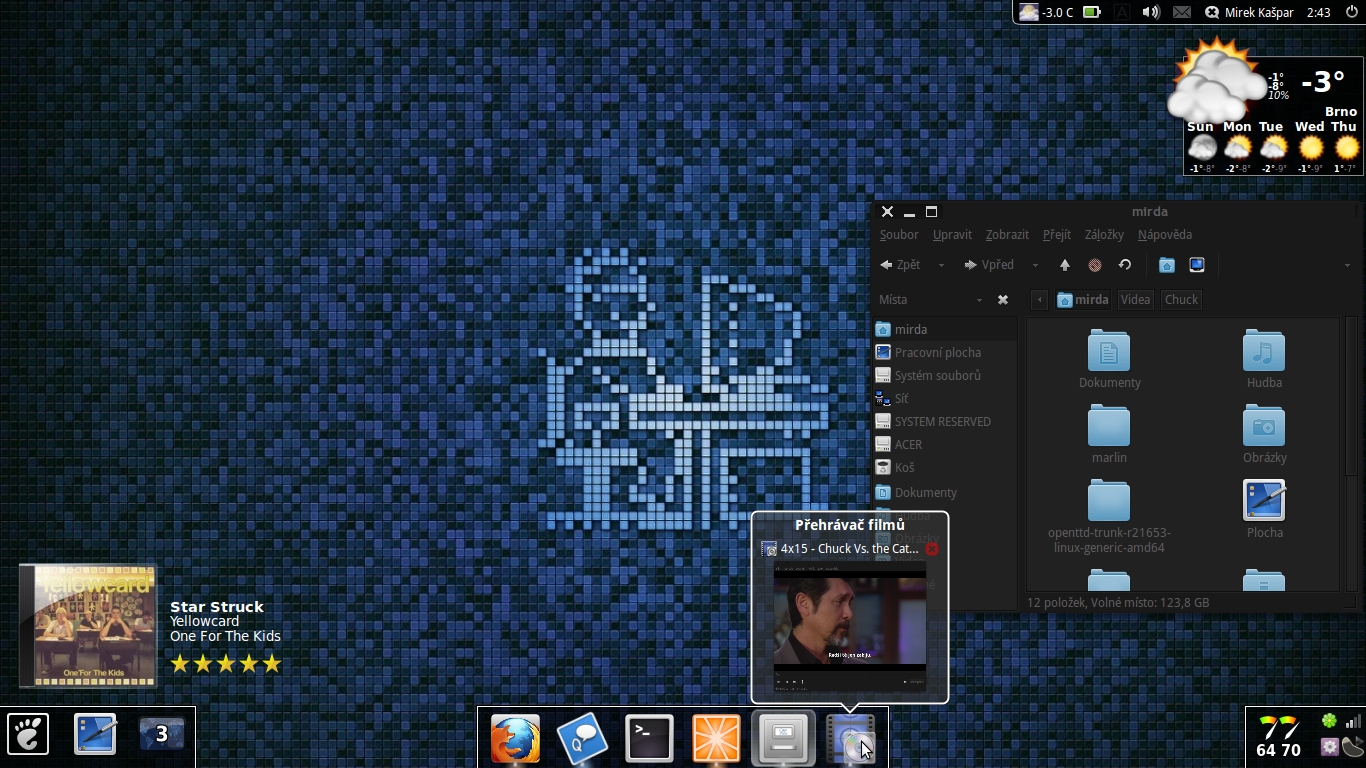Close the 4x15 Chuck video preview
The height and width of the screenshot is (768, 1366).
click(932, 549)
